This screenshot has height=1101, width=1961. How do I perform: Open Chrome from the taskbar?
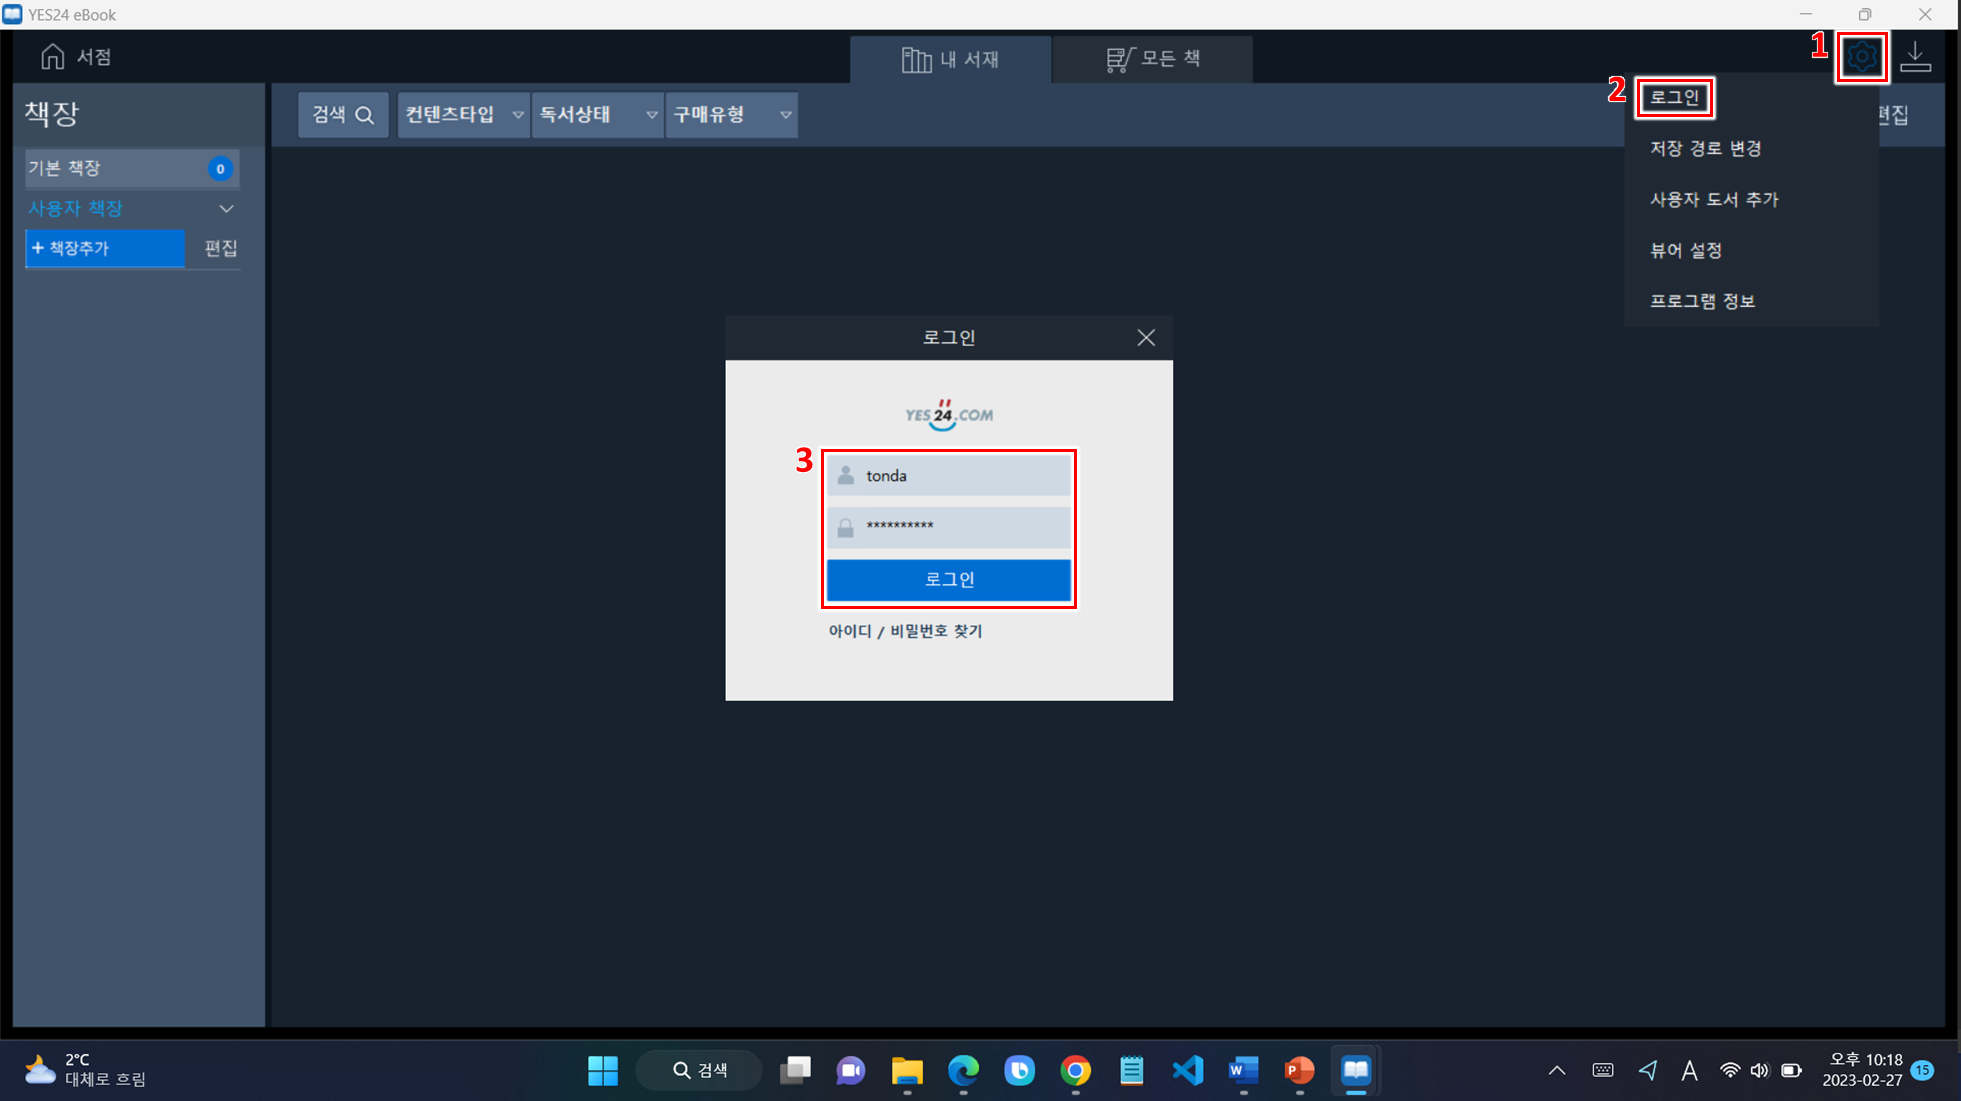(x=1075, y=1070)
